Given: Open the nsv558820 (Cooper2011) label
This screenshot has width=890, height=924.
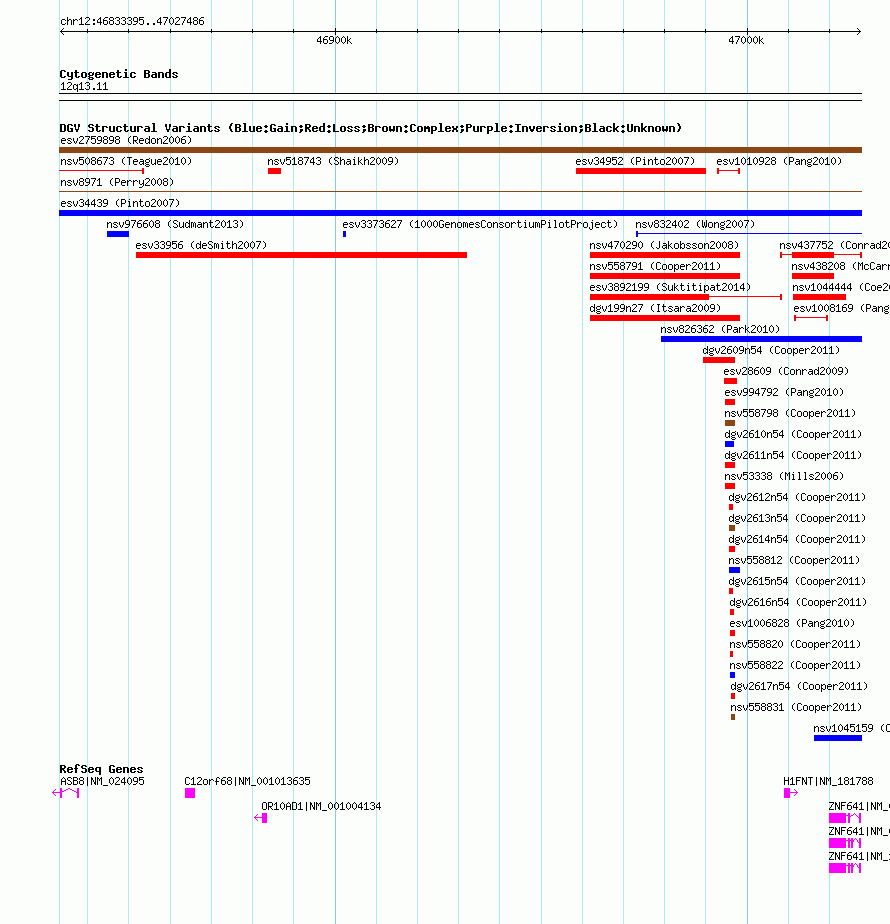Looking at the screenshot, I should [795, 645].
